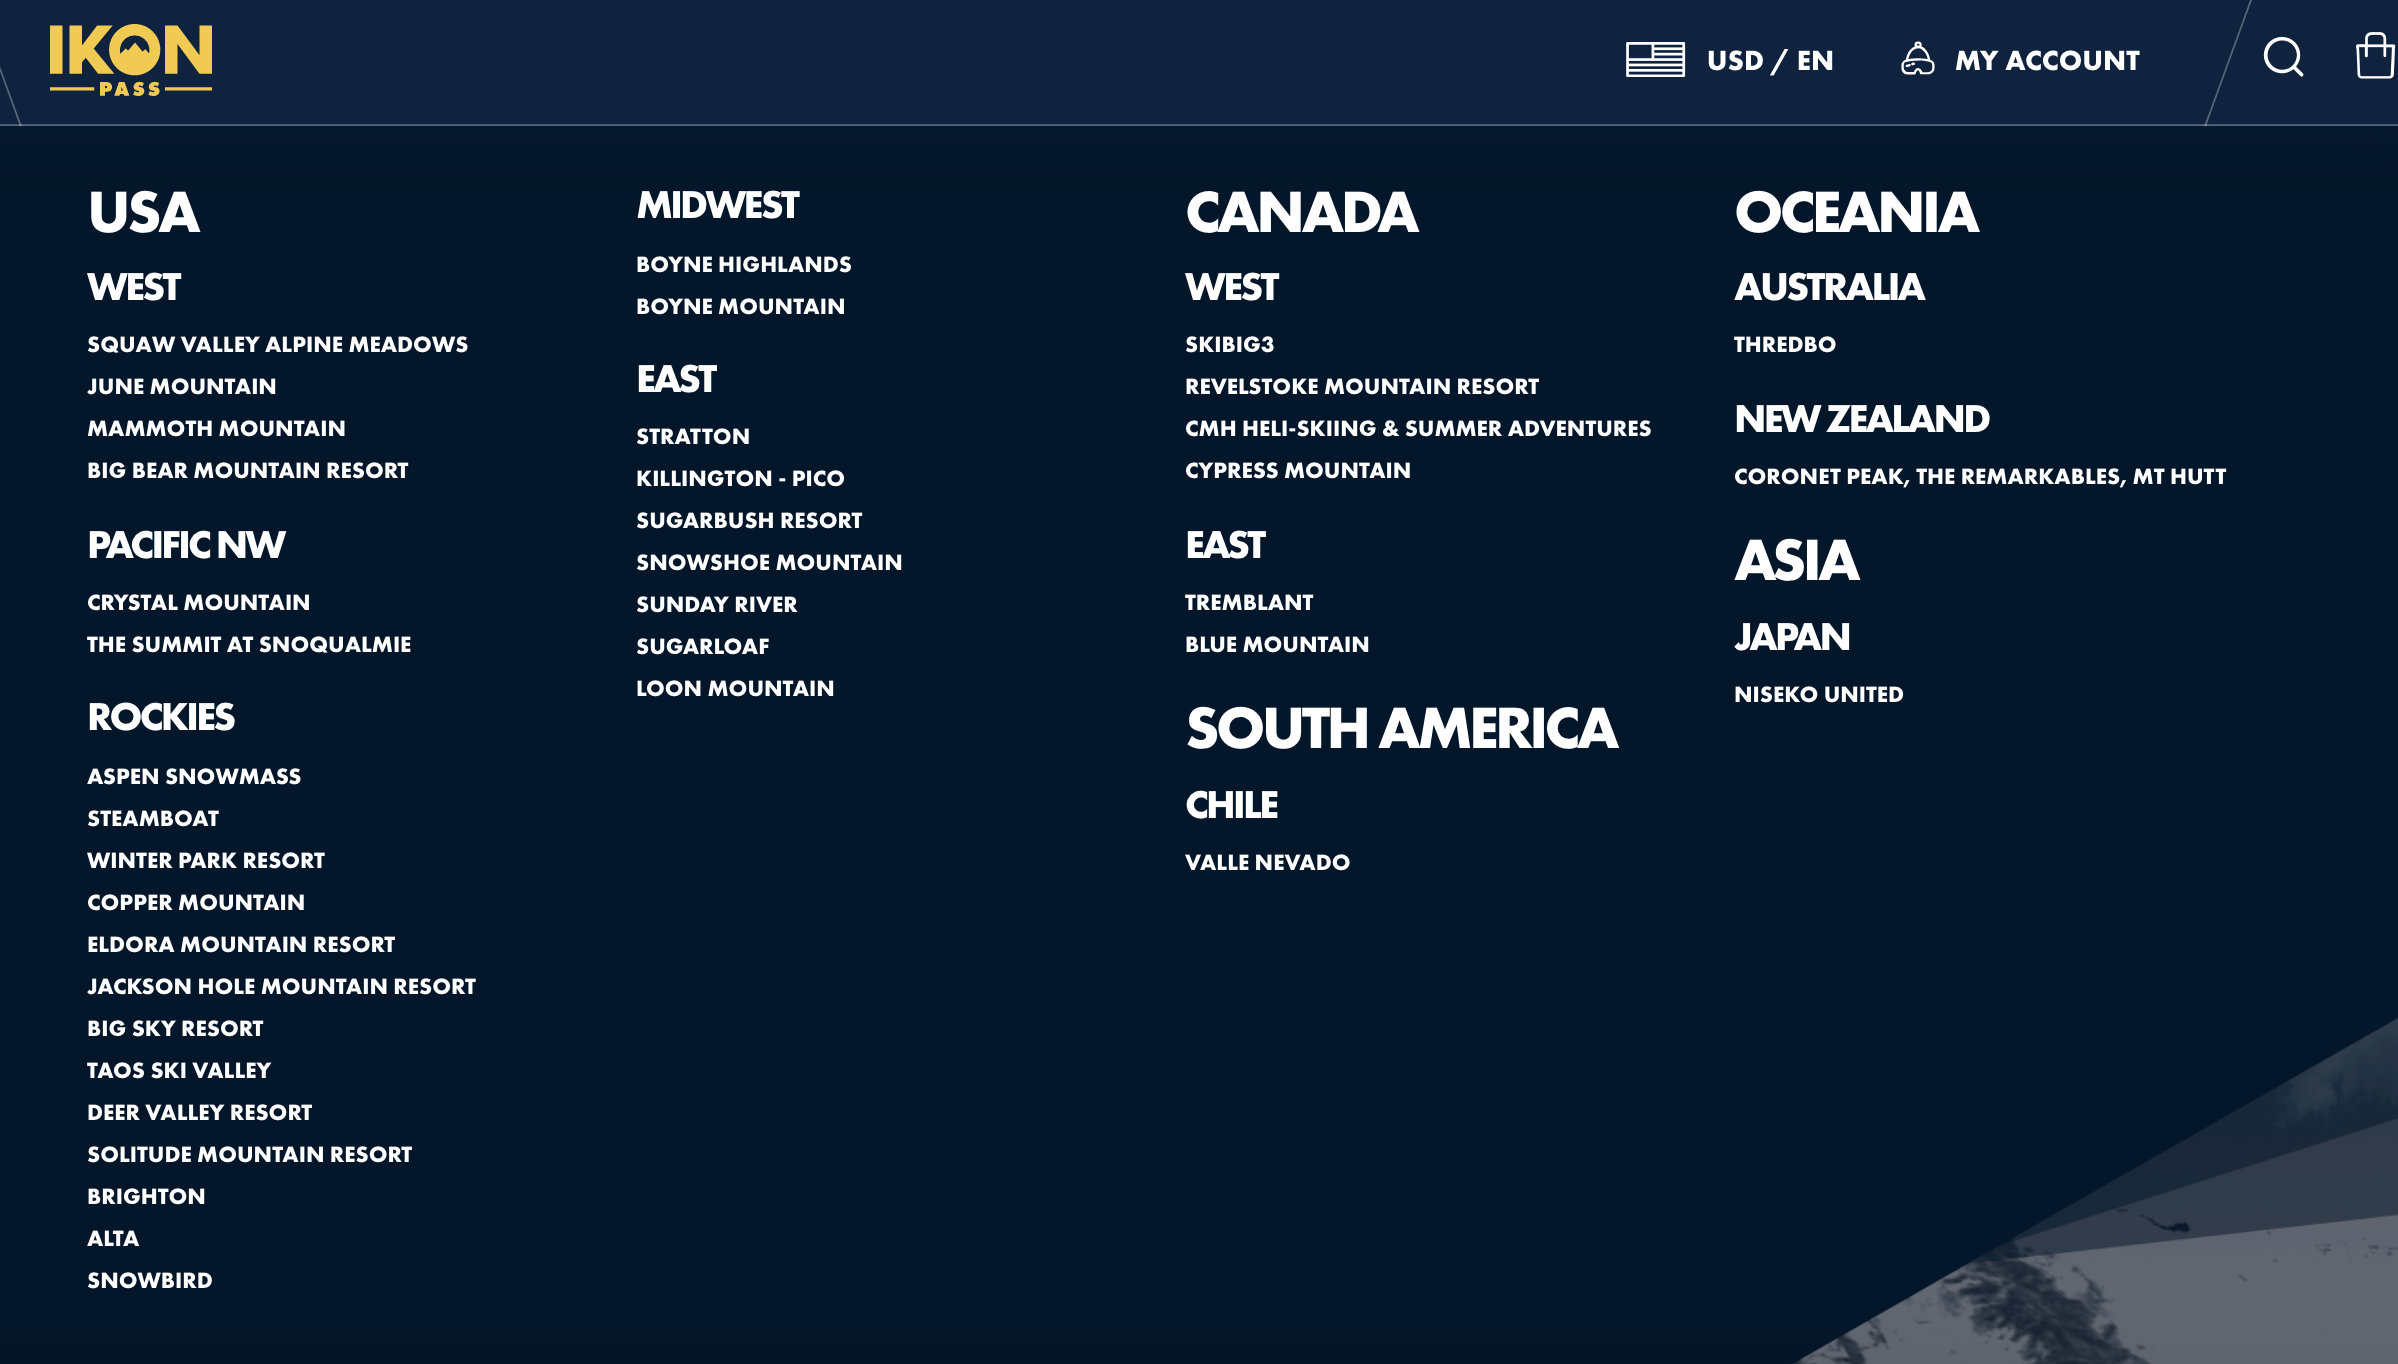Open Thredbo destination
This screenshot has height=1364, width=2398.
pyautogui.click(x=1784, y=345)
